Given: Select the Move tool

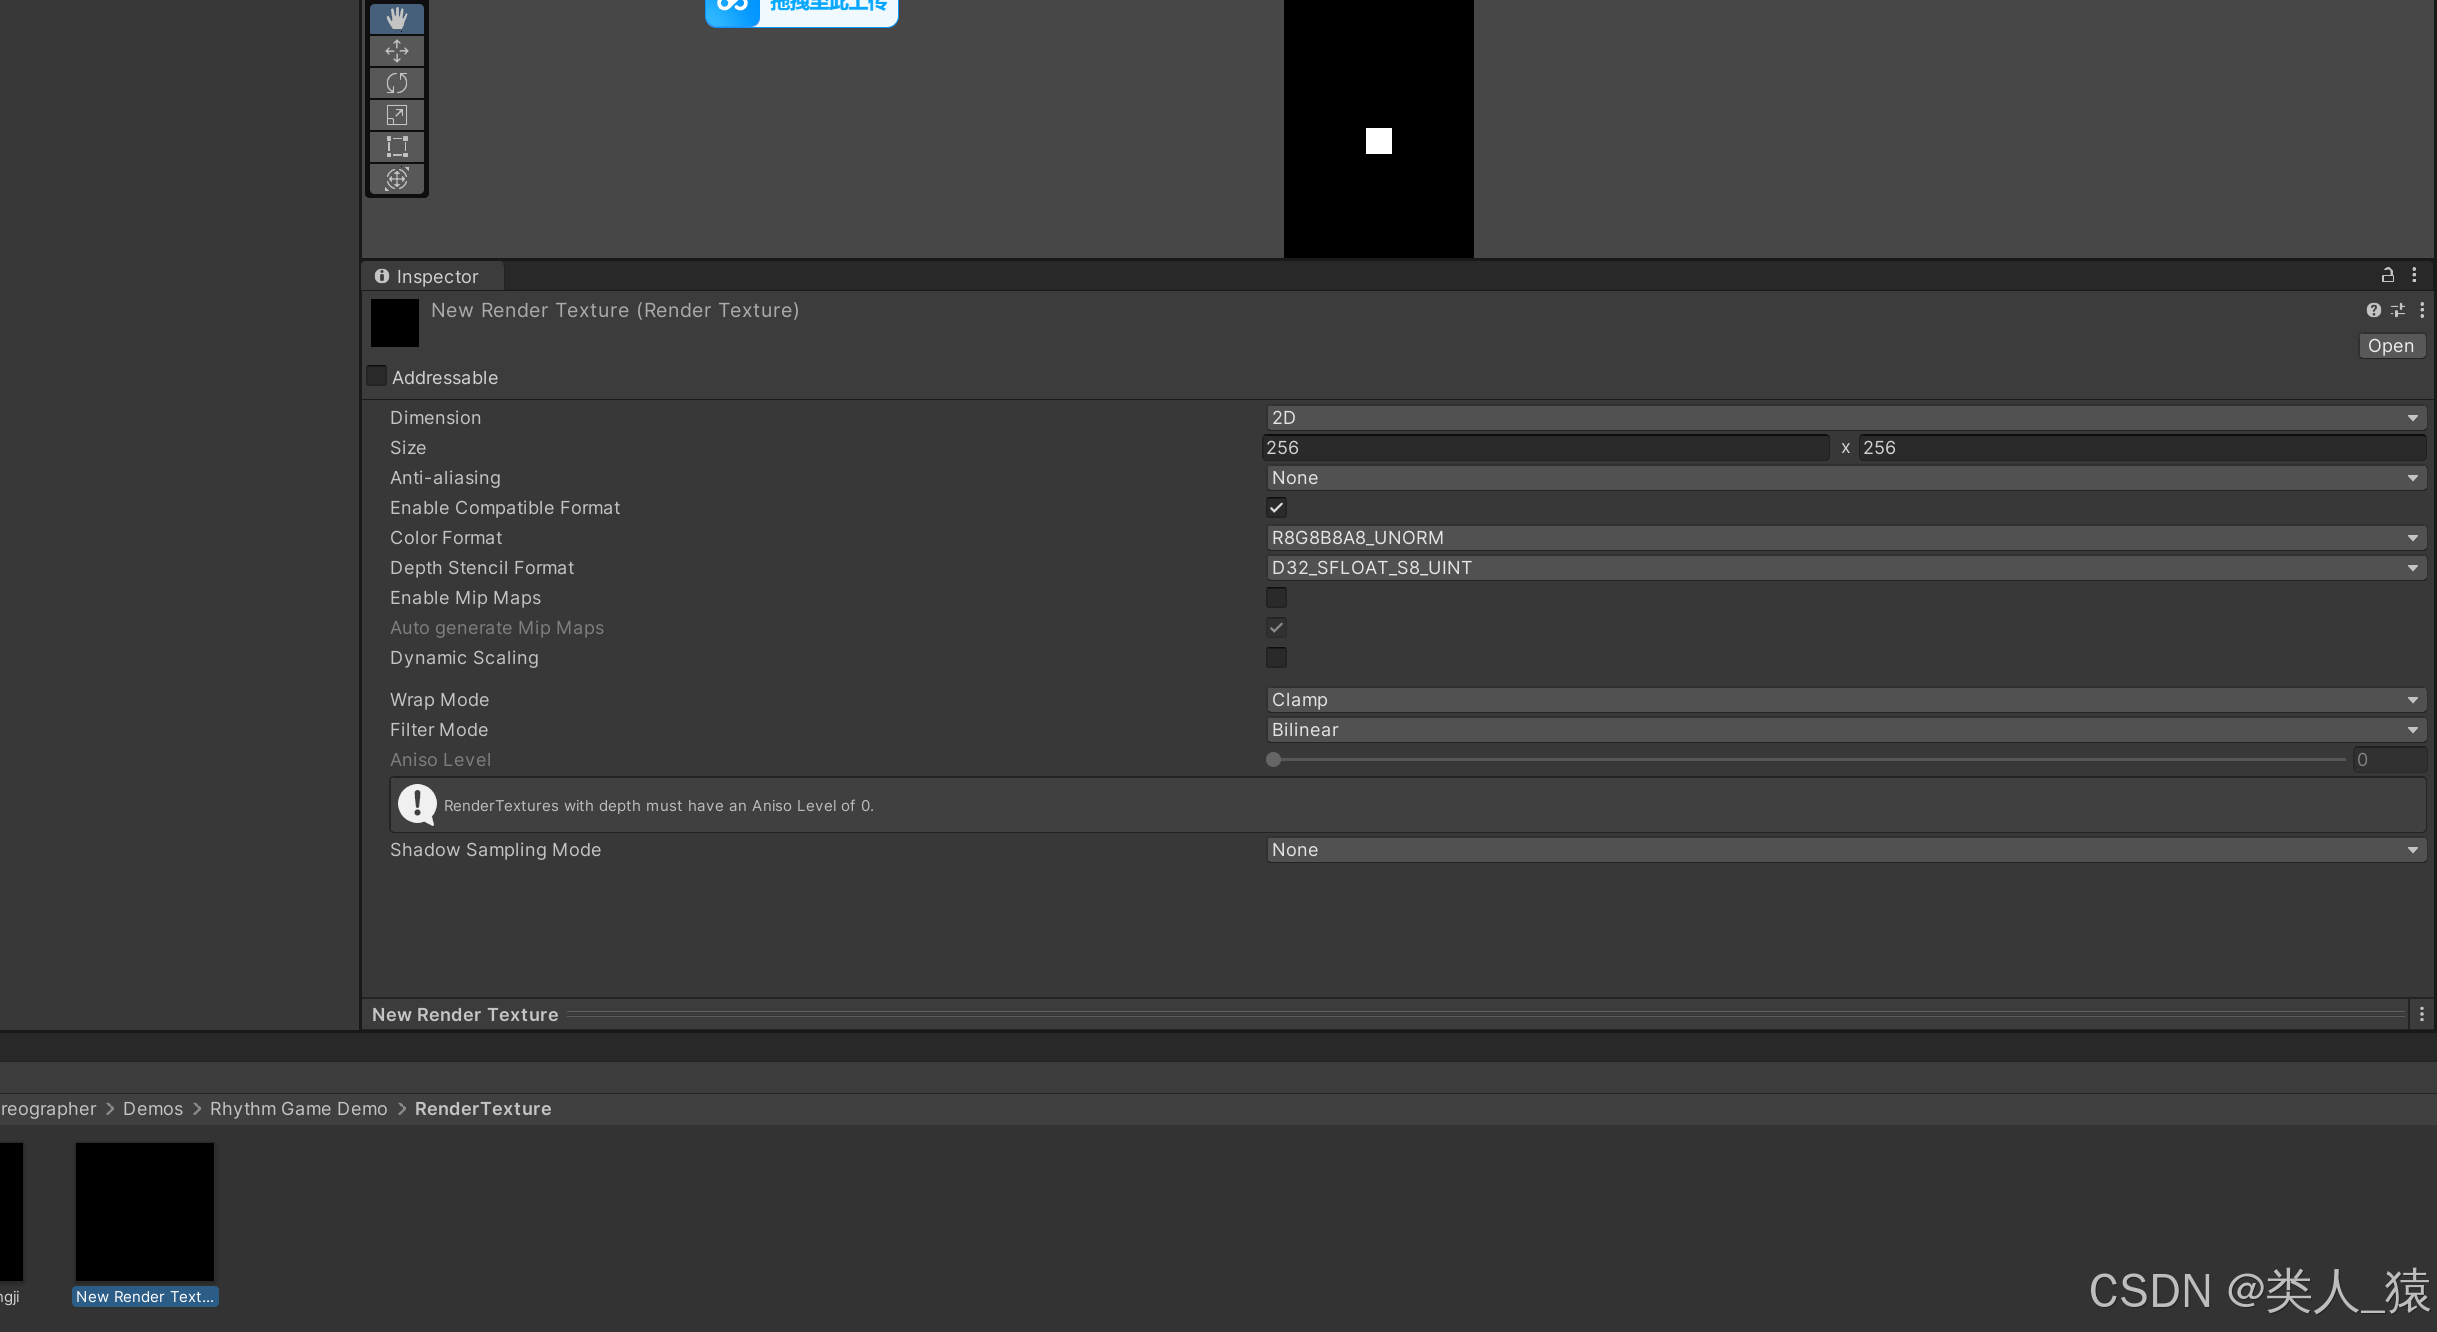Looking at the screenshot, I should coord(397,51).
